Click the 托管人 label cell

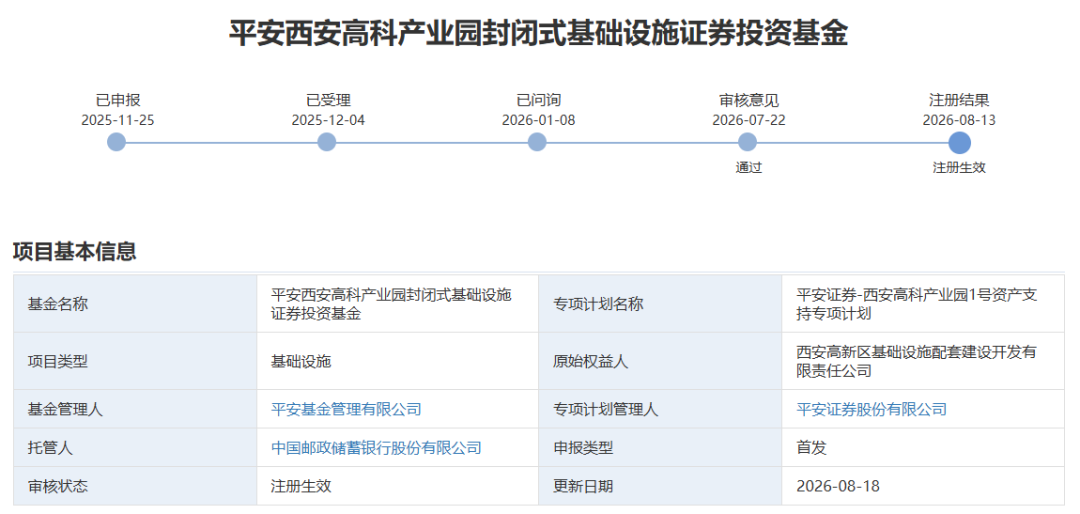[135, 448]
